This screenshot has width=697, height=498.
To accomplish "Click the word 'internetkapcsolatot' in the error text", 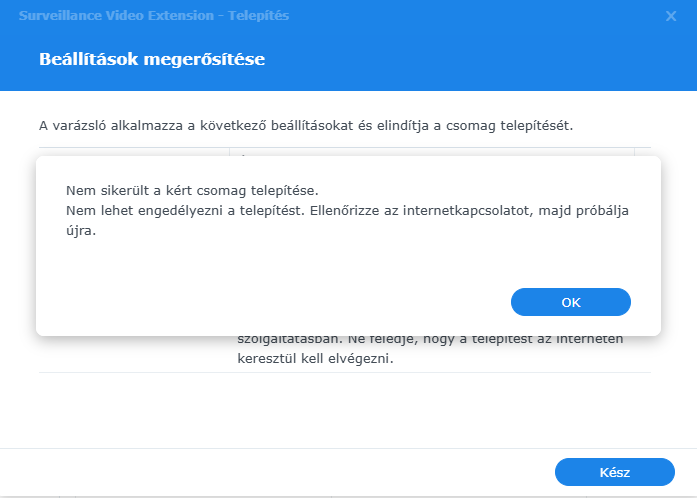I will click(424, 210).
